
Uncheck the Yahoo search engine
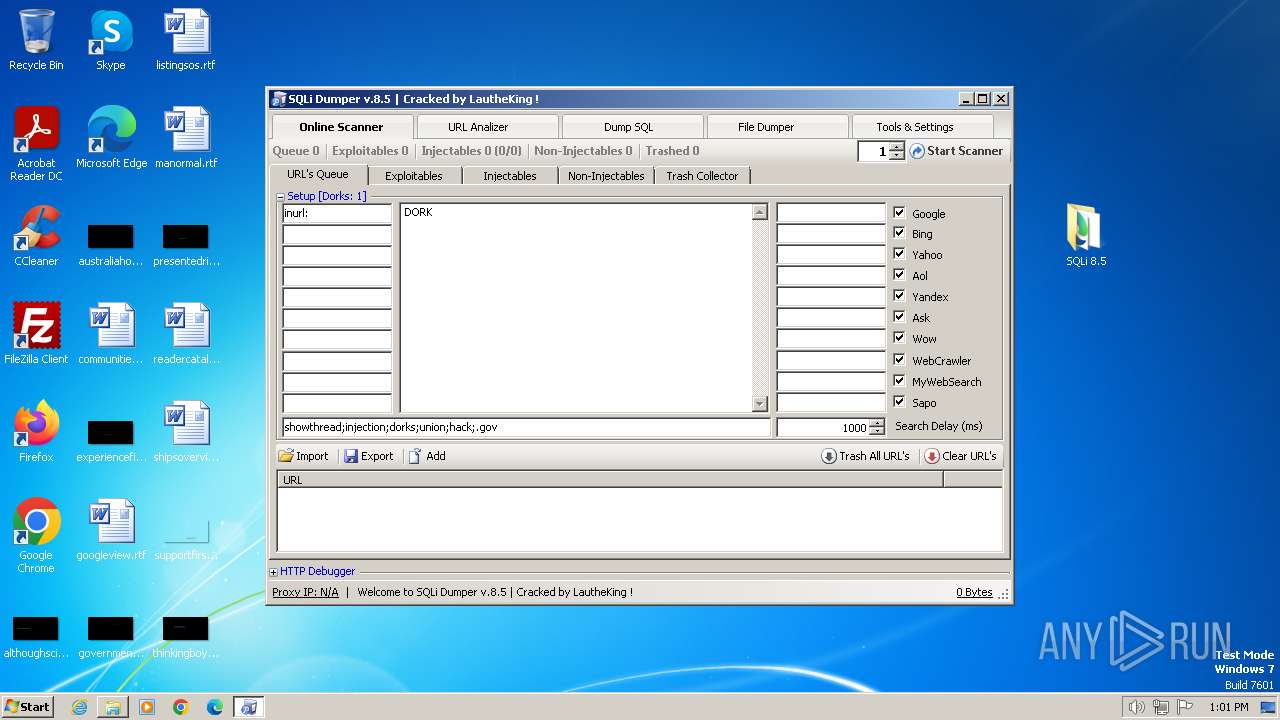899,254
